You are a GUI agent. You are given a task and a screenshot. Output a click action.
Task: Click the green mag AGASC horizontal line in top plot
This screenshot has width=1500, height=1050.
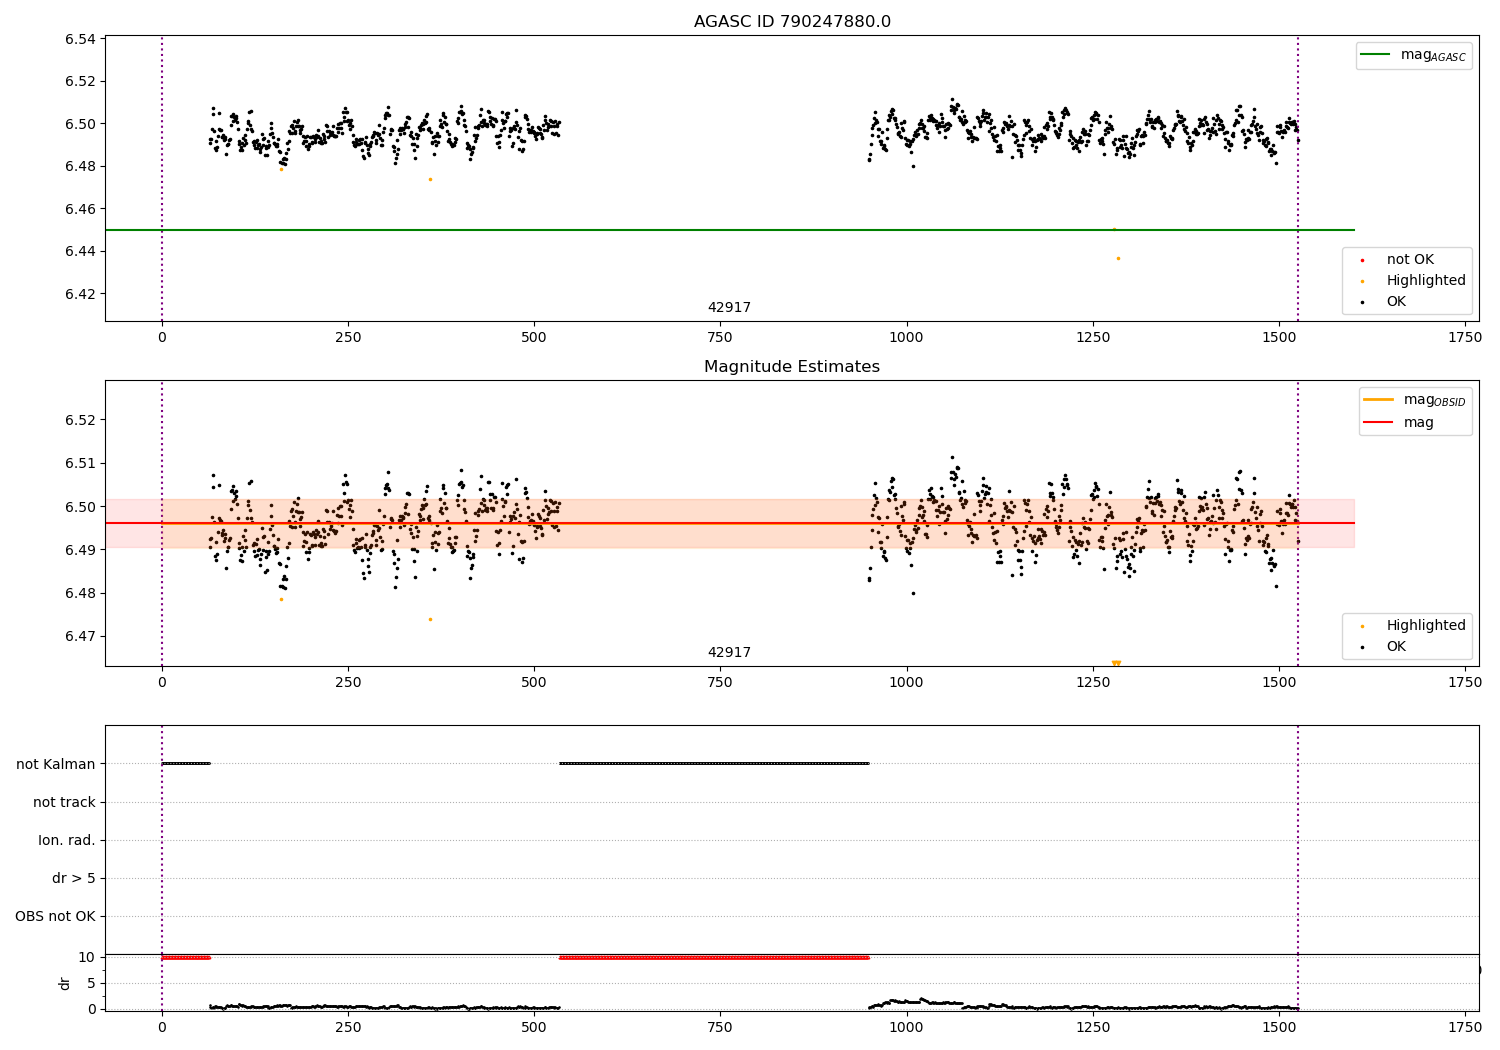730,230
